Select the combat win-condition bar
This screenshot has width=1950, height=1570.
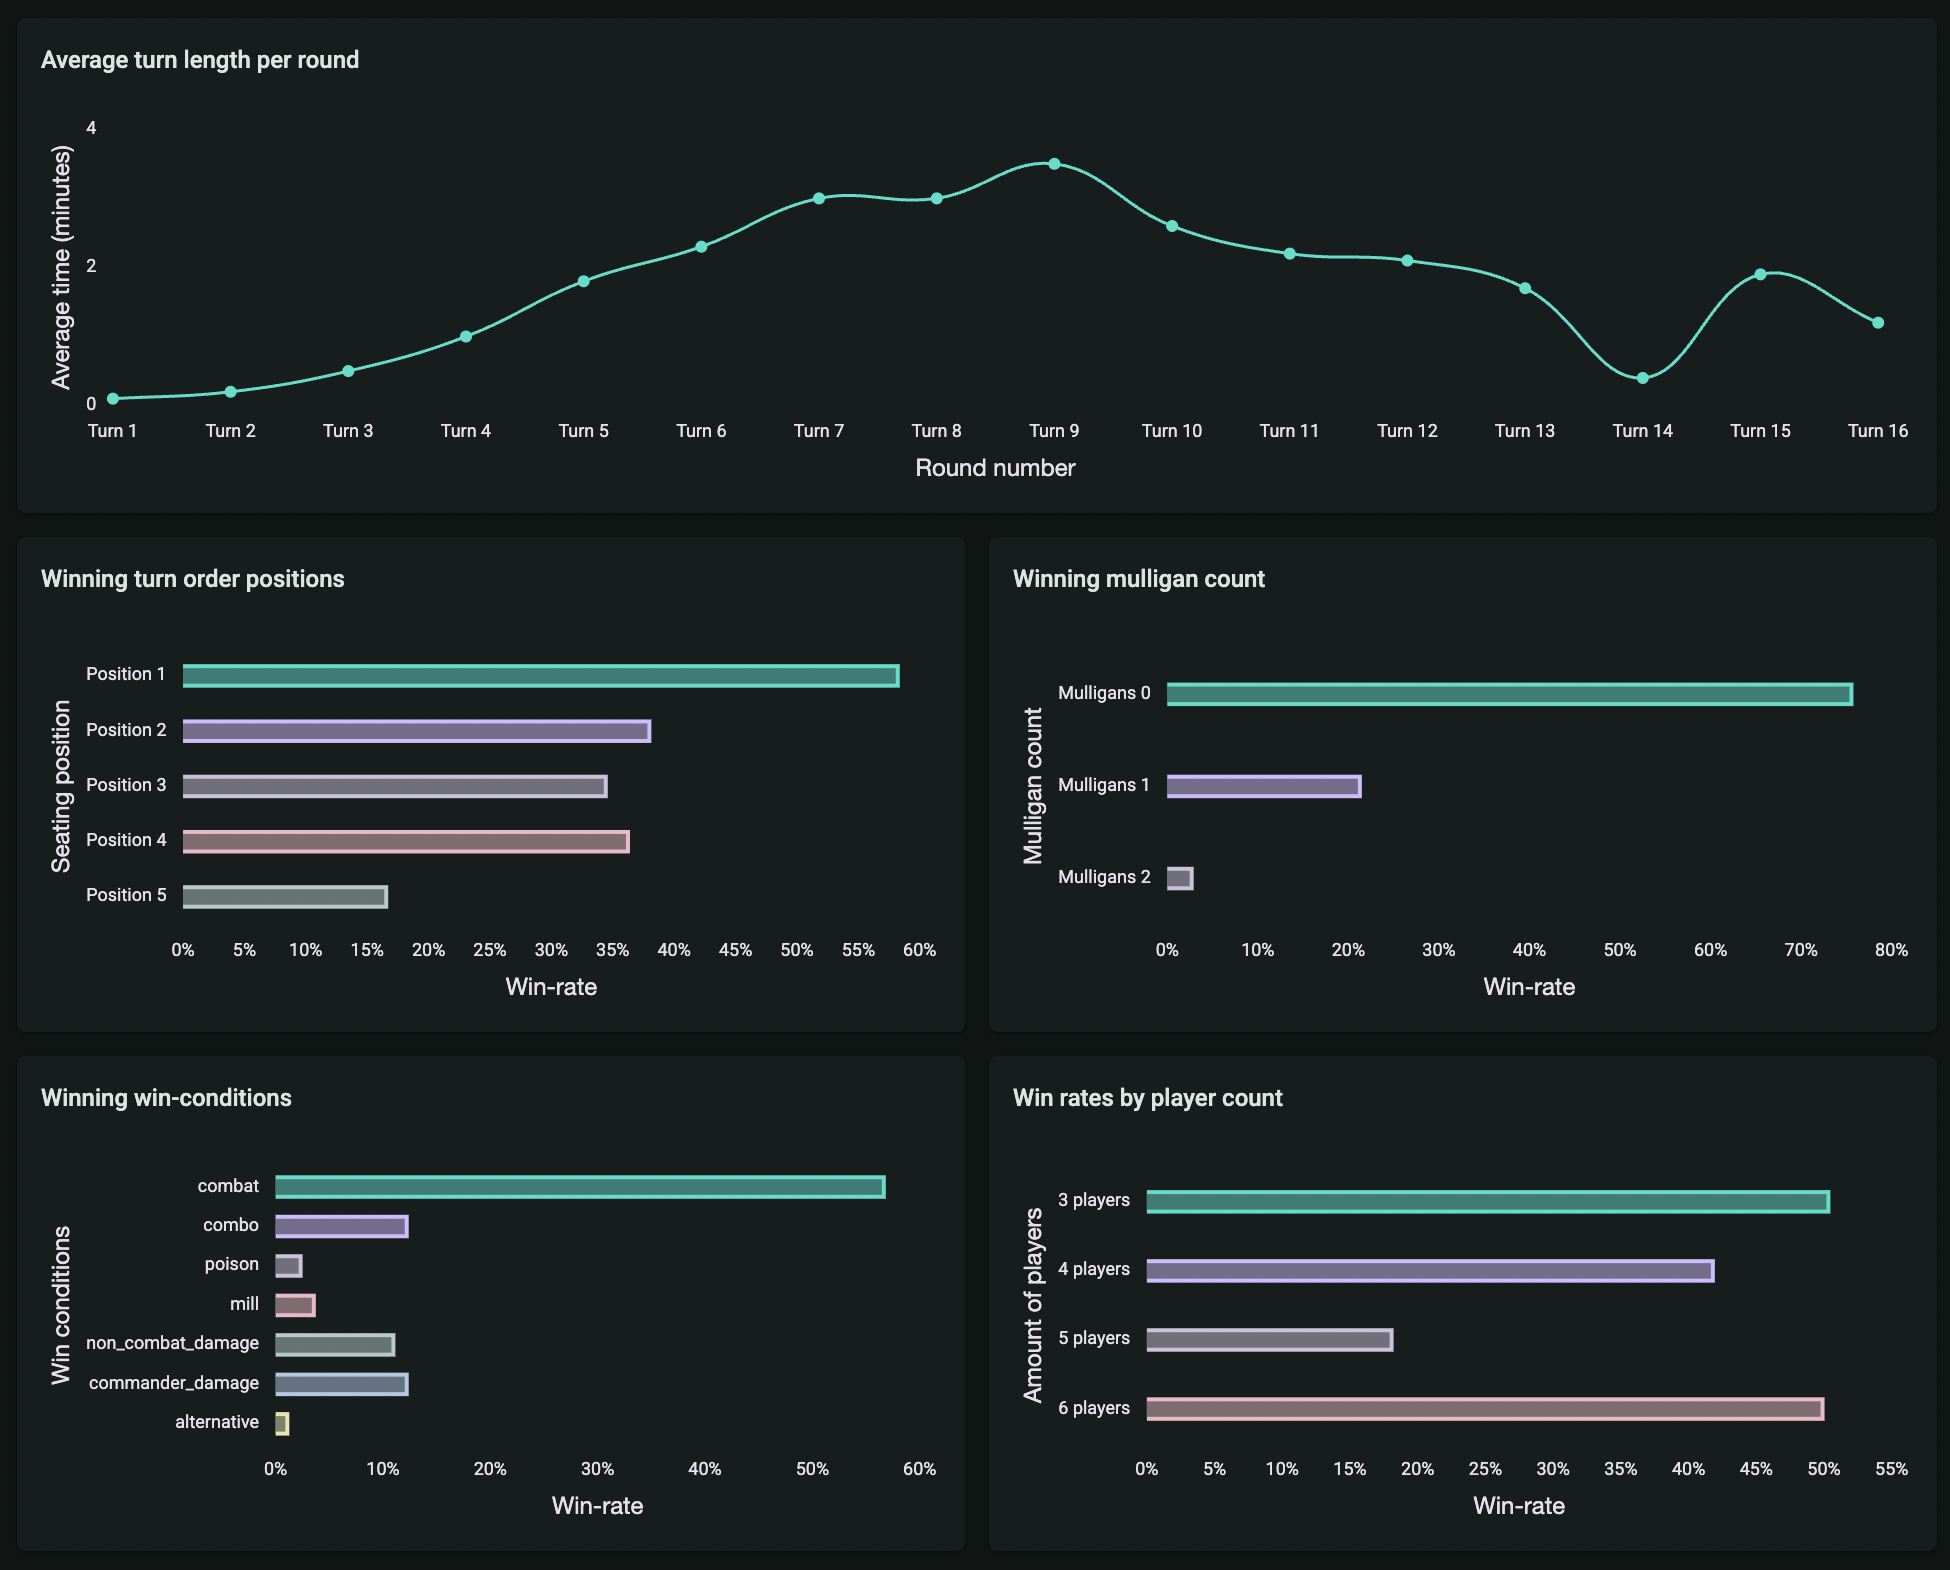pos(580,1187)
